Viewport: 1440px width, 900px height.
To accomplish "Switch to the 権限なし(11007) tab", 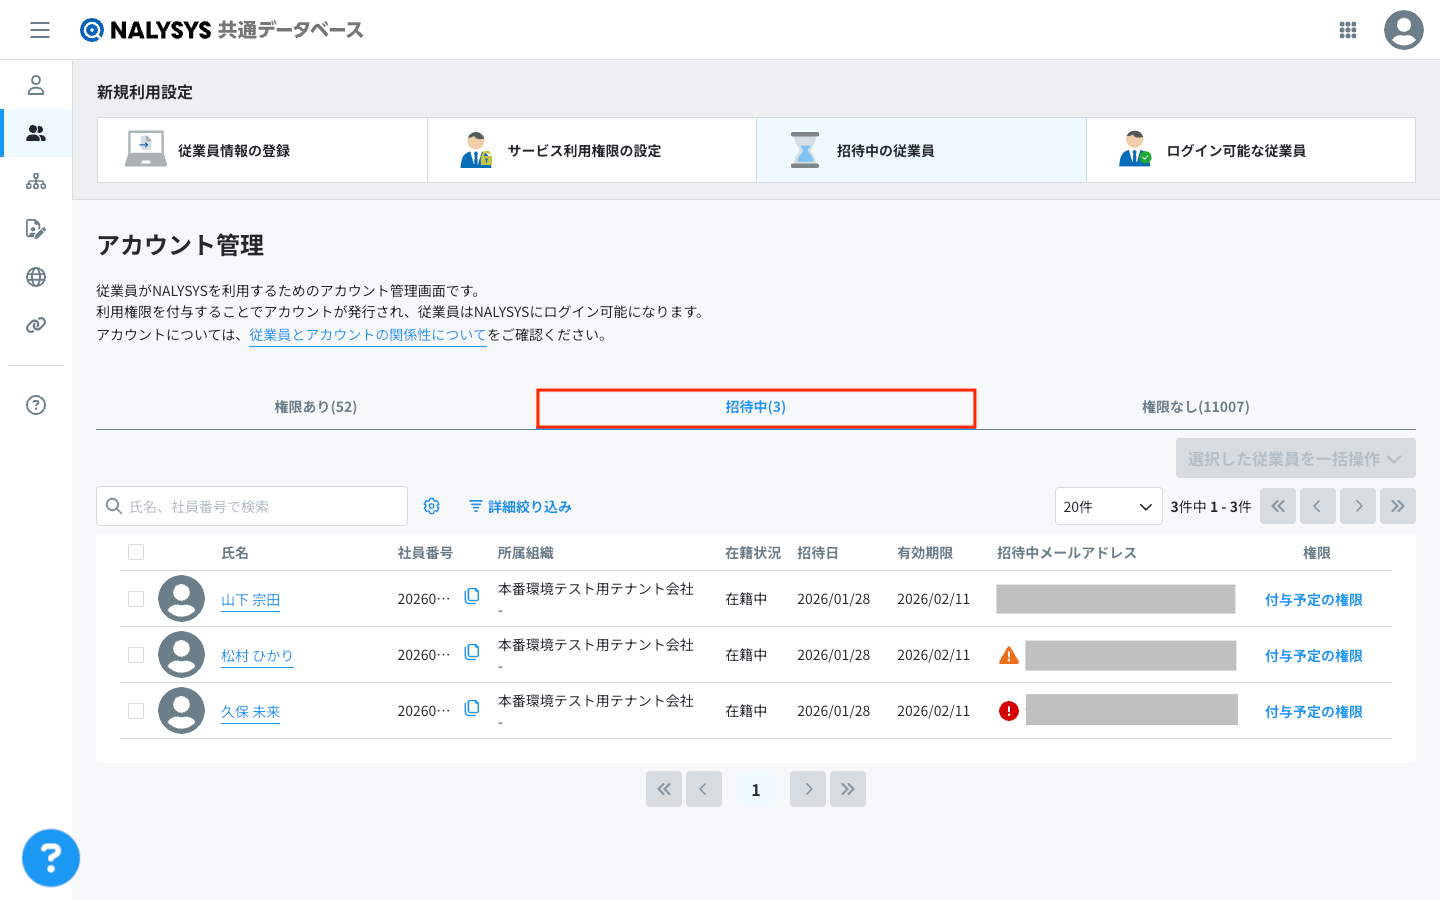I will tap(1195, 407).
